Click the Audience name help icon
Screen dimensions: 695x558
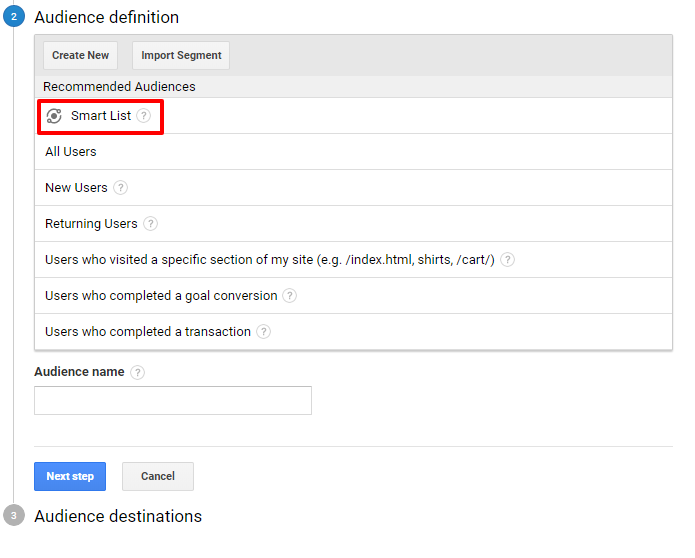click(x=137, y=372)
